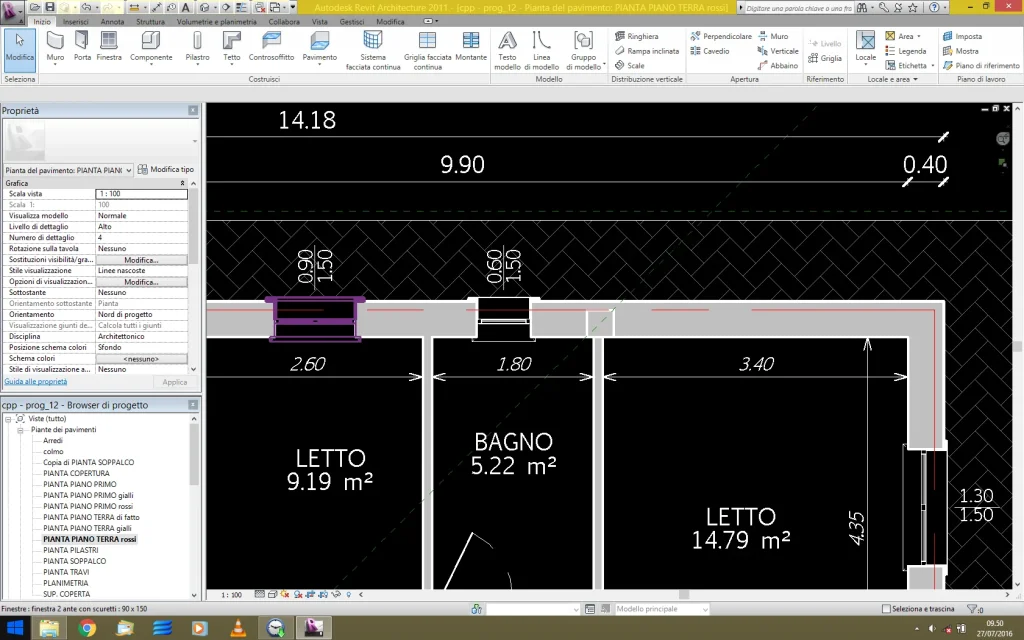Switch to the Collabora ribbon tab
Image resolution: width=1024 pixels, height=640 pixels.
(284, 22)
